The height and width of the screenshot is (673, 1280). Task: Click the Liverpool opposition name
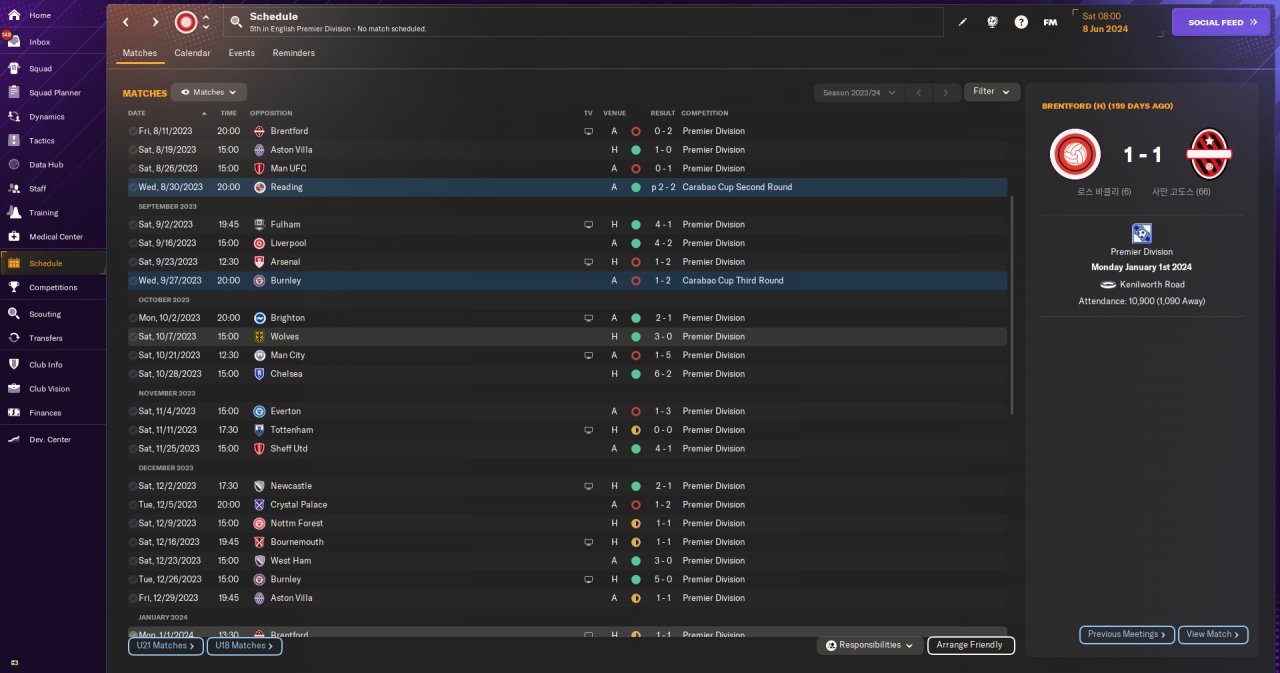[288, 243]
